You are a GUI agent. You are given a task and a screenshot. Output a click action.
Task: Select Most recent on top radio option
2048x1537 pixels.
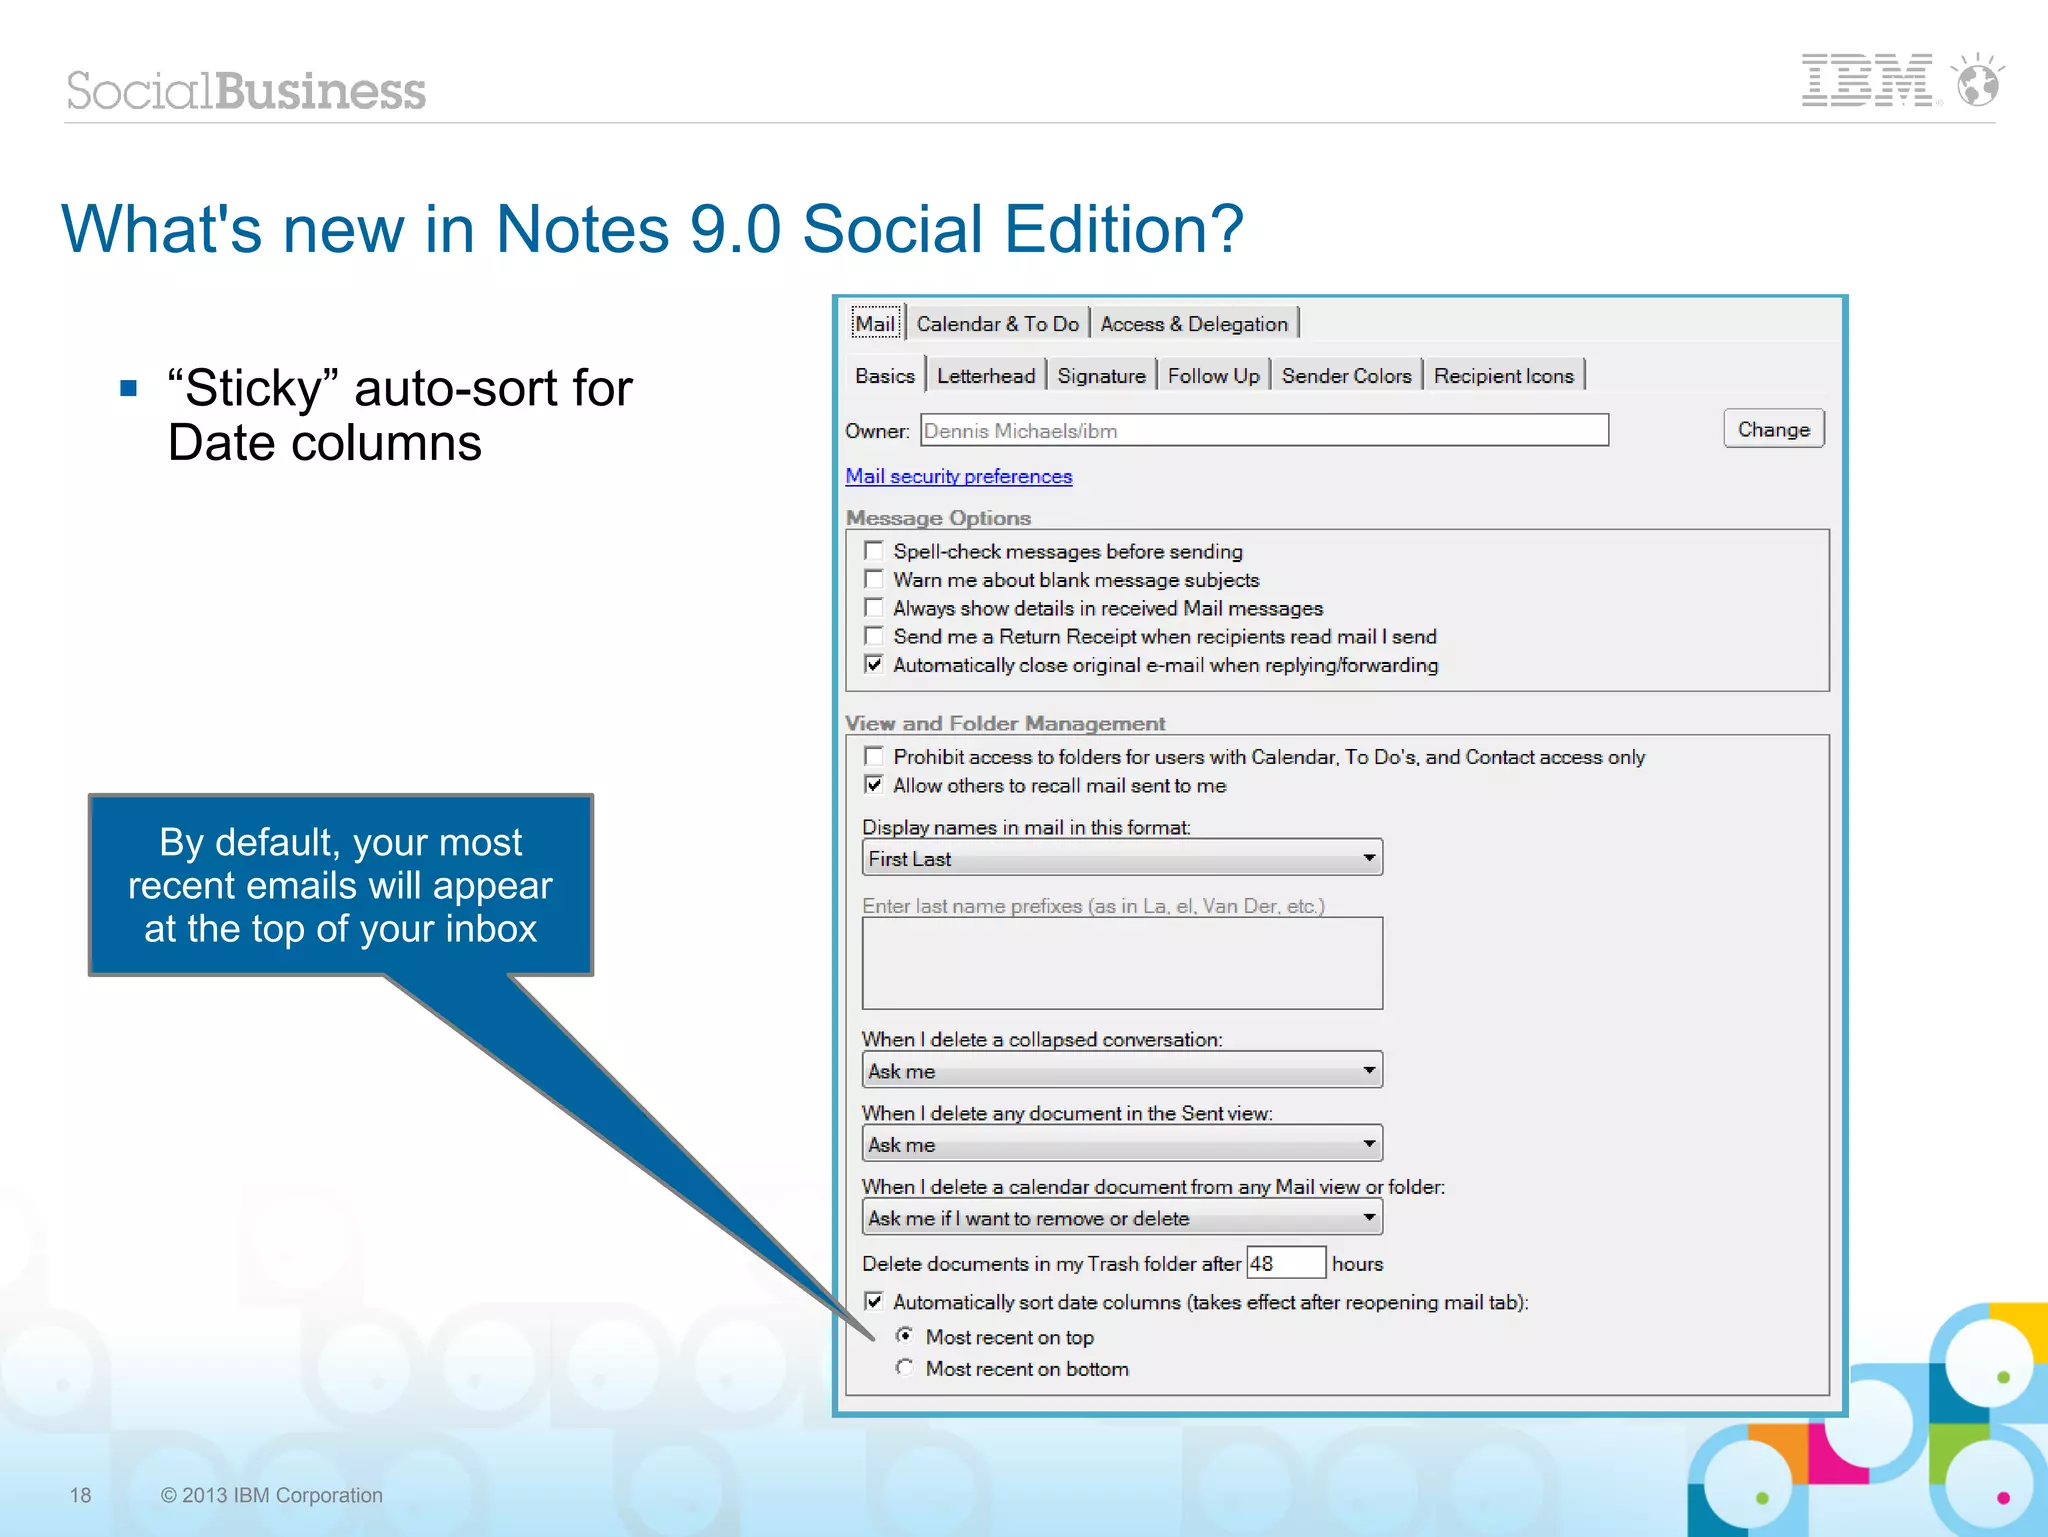904,1336
